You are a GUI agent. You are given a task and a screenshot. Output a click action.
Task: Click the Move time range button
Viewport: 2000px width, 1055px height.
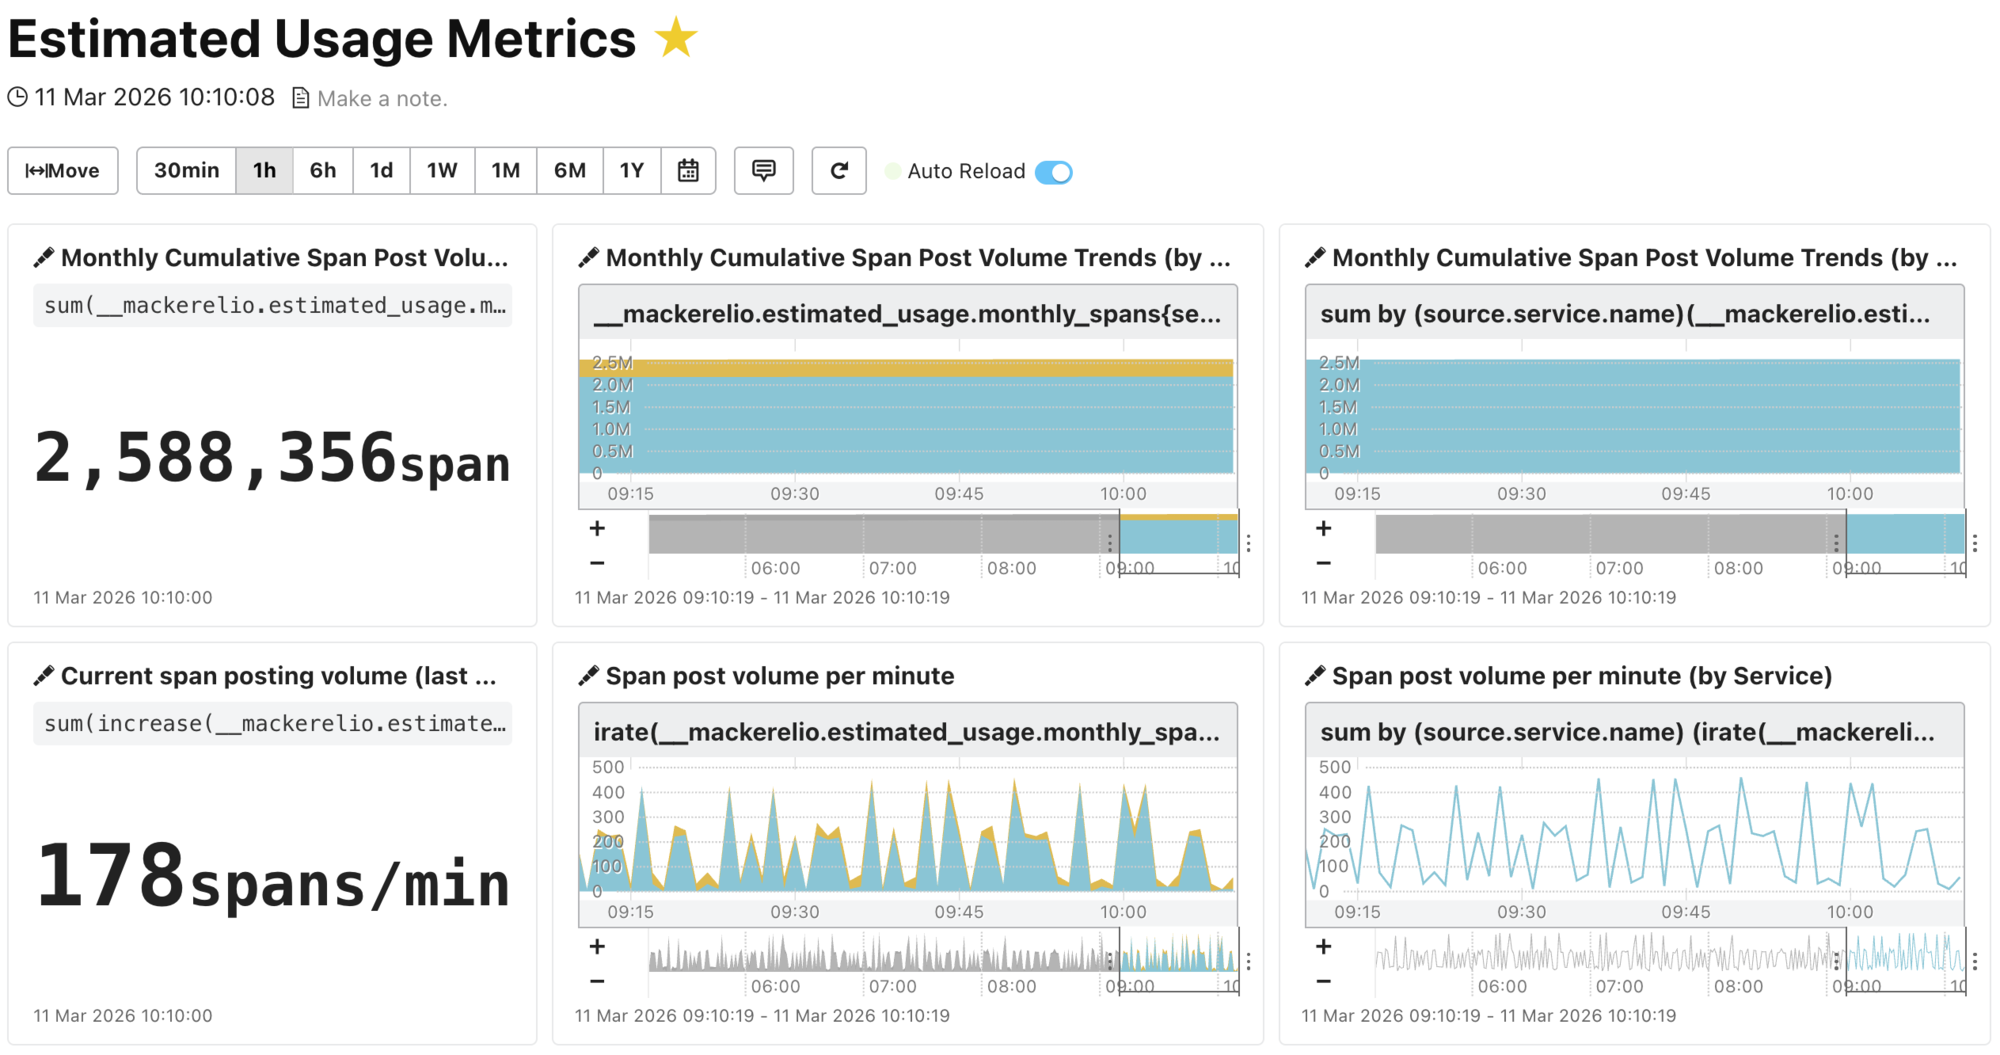tap(63, 171)
